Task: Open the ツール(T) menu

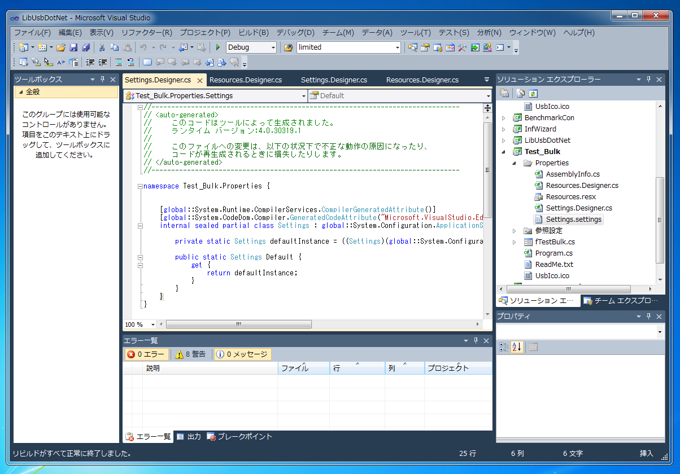Action: (x=415, y=33)
